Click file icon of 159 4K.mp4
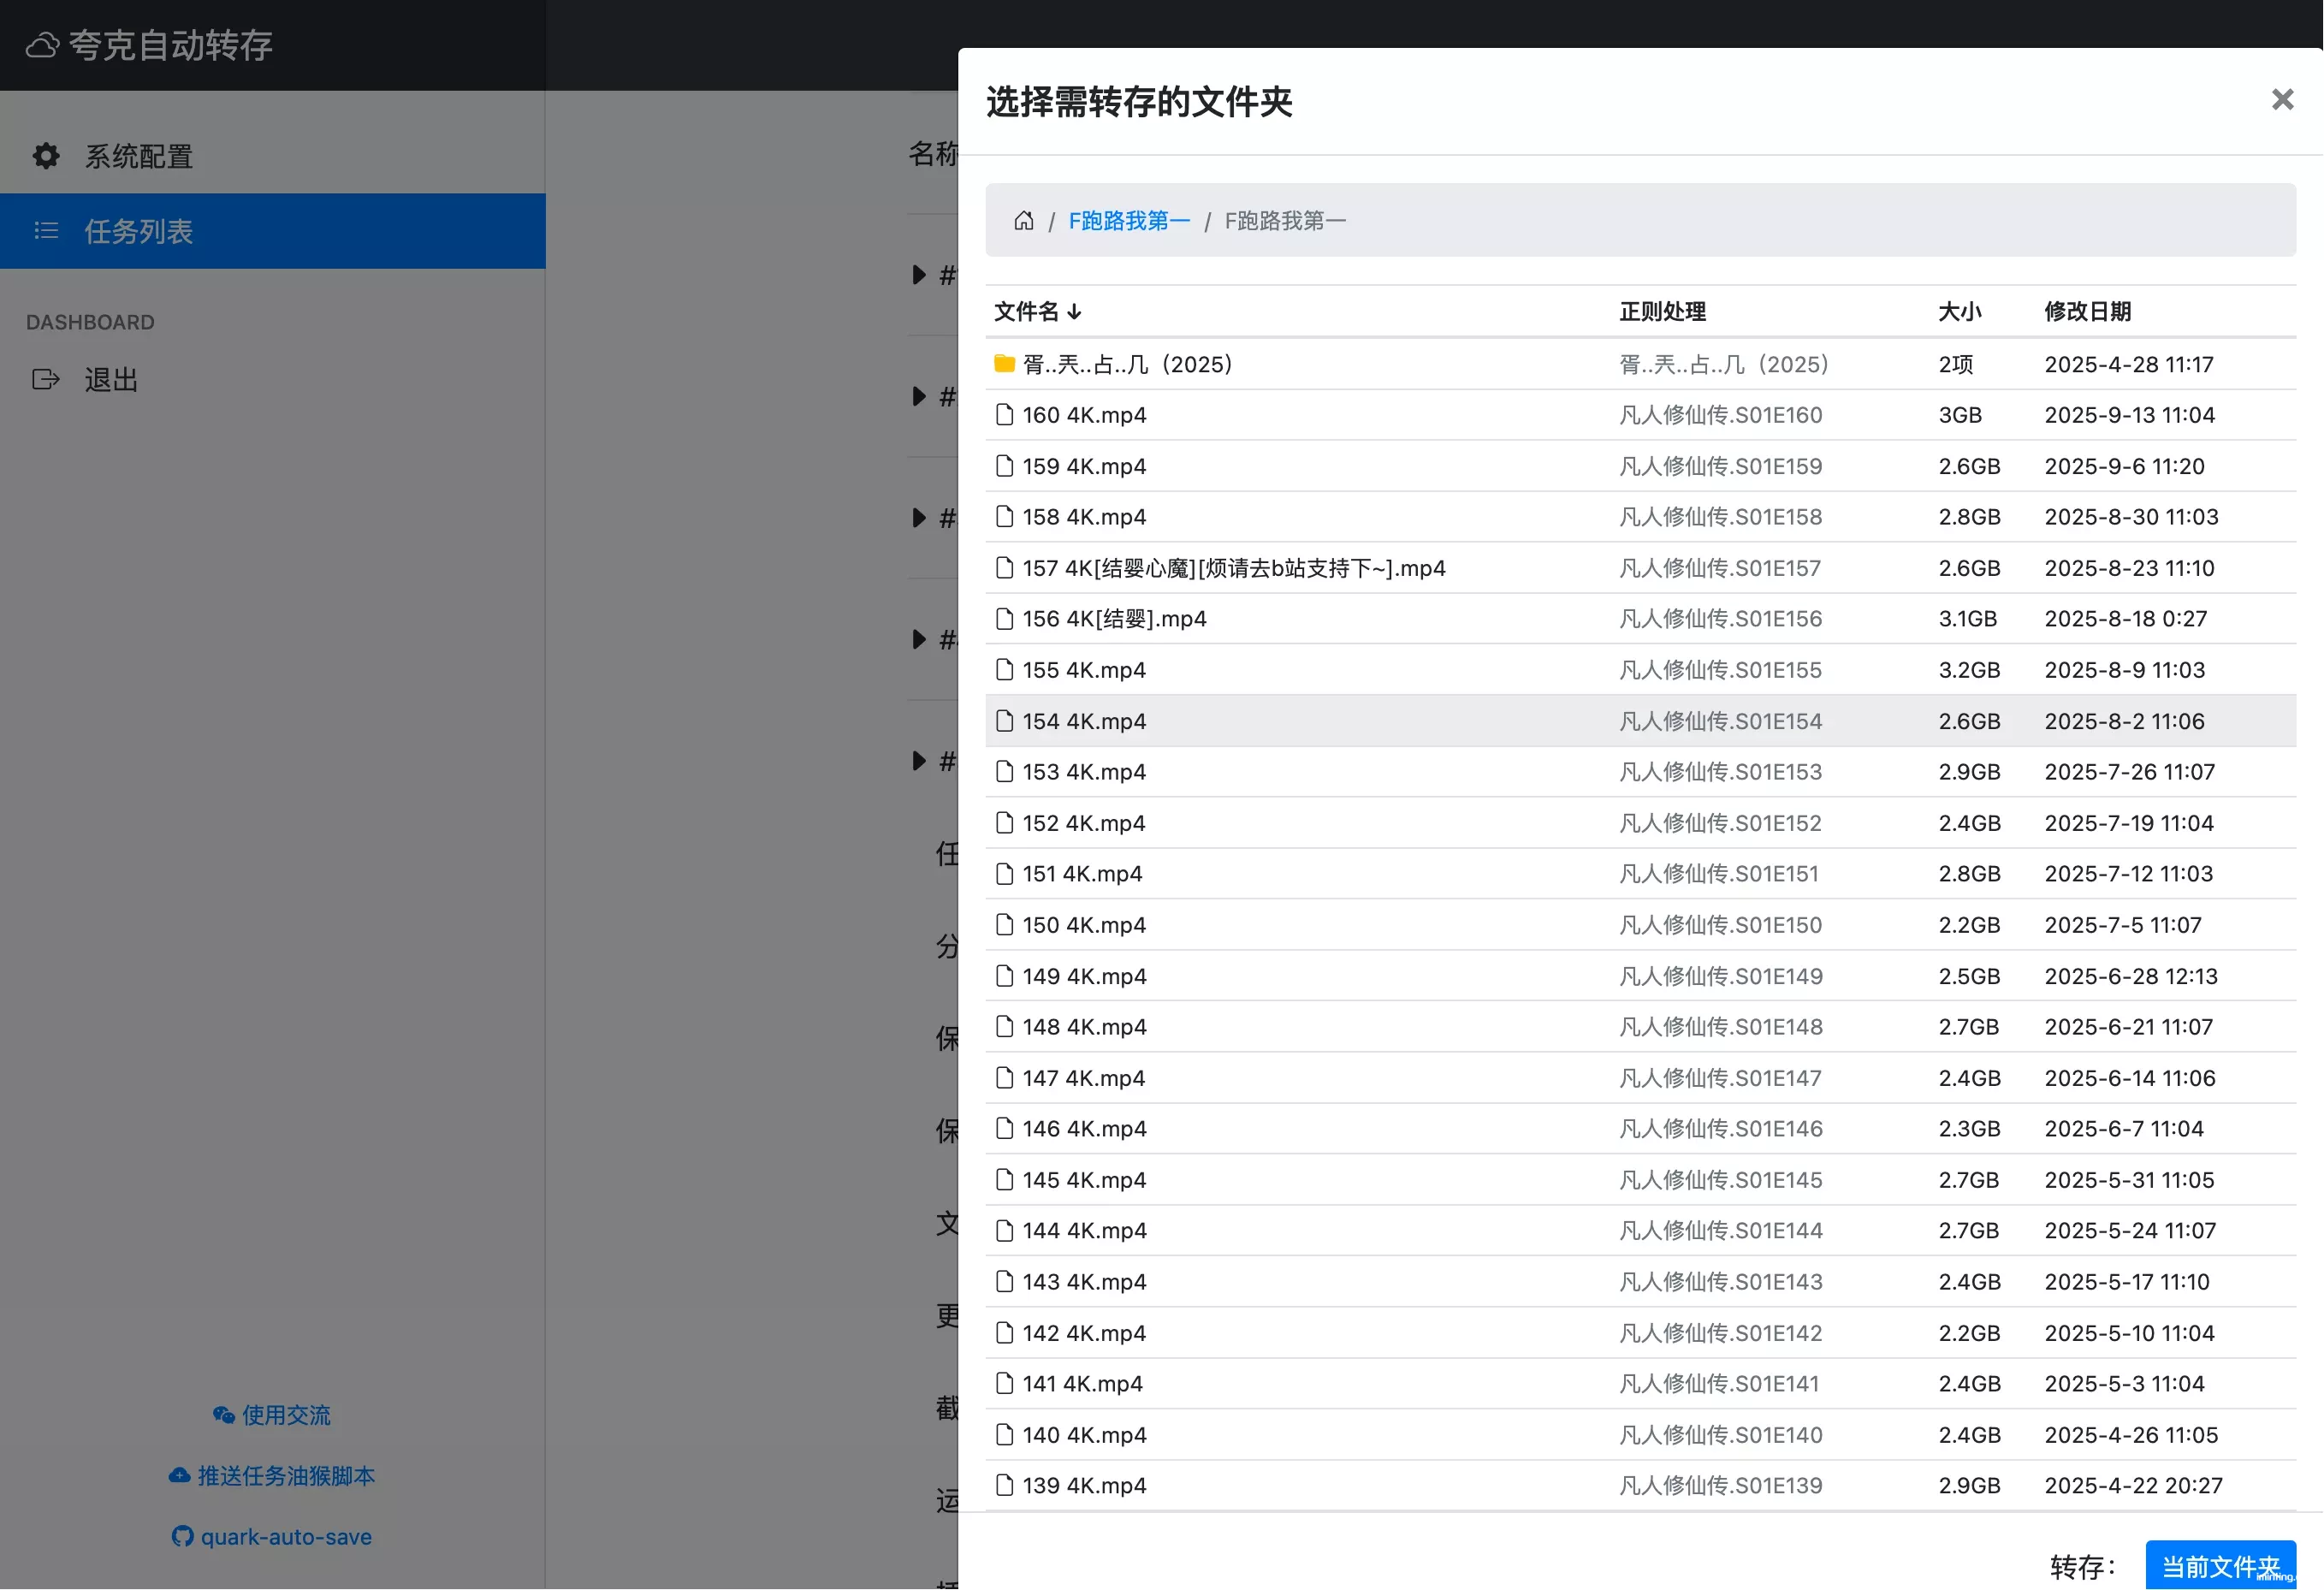This screenshot has width=2324, height=1590. click(1004, 465)
